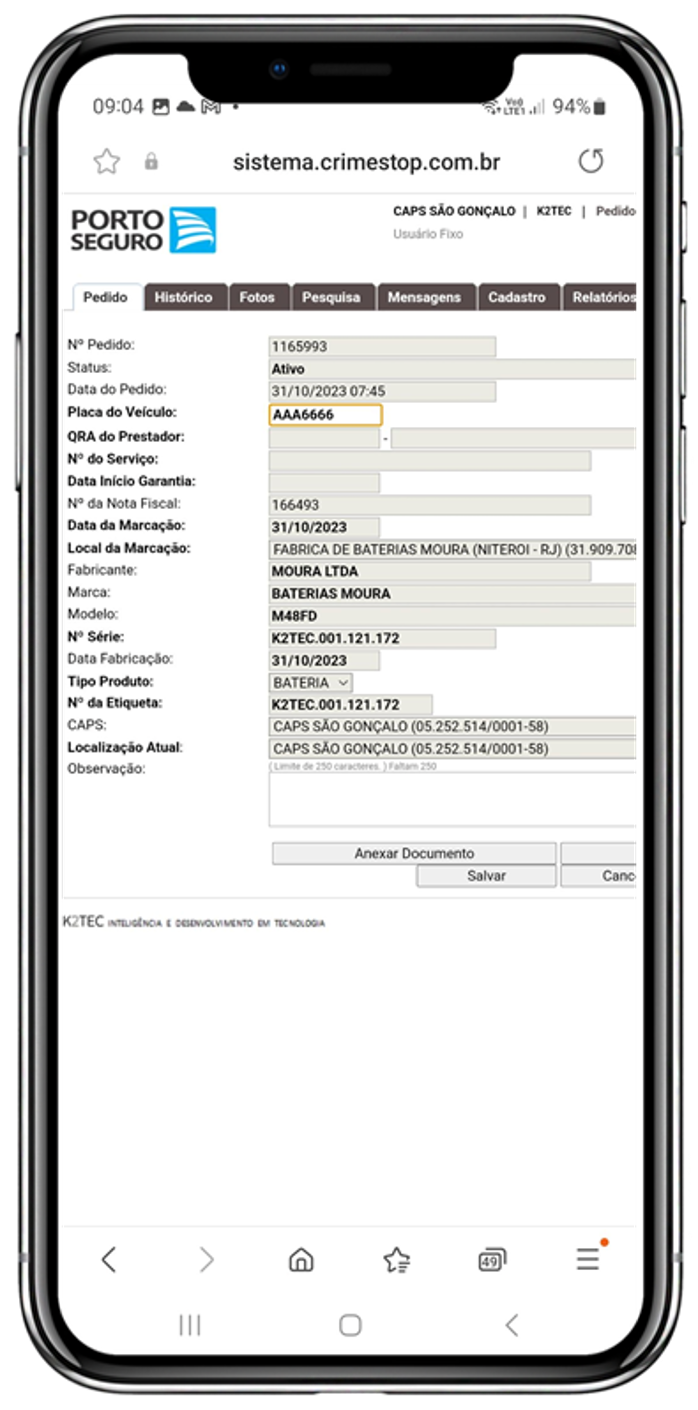Open the Mensagens tab
Image resolution: width=698 pixels, height=1410 pixels.
click(424, 297)
